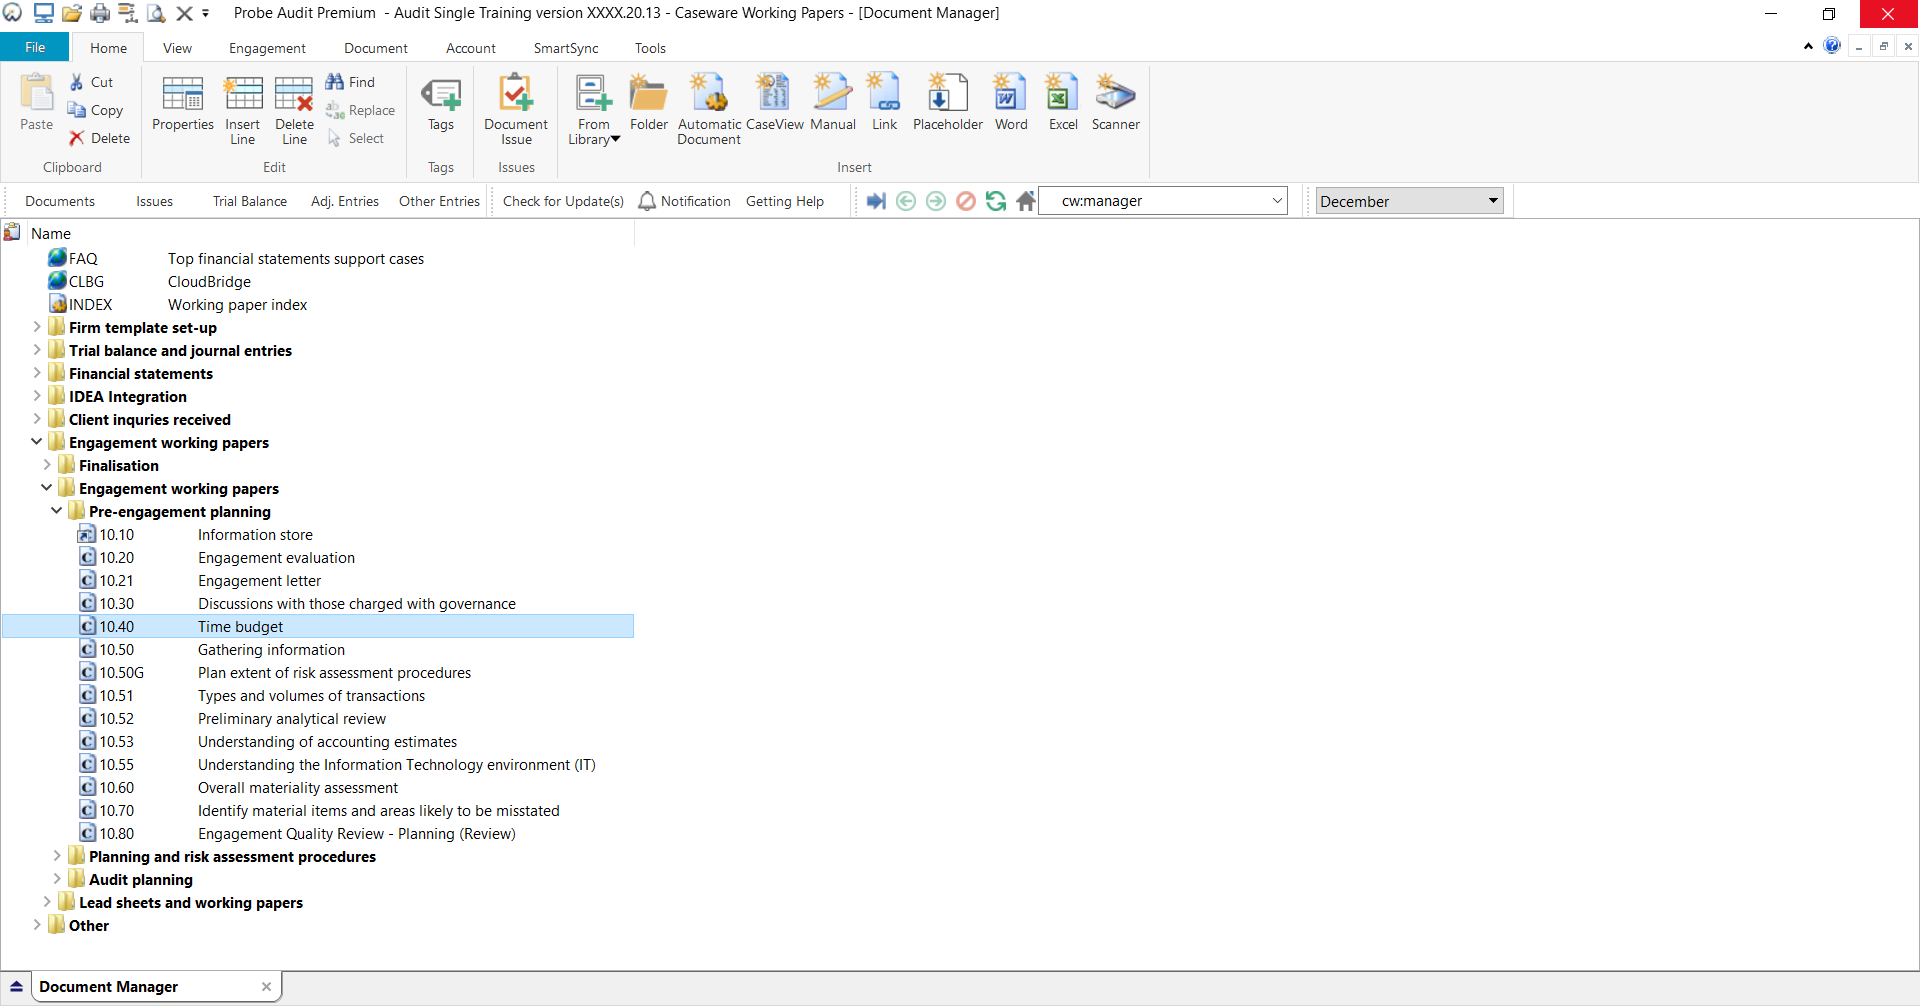Open the December period dropdown
1920x1006 pixels.
1409,201
